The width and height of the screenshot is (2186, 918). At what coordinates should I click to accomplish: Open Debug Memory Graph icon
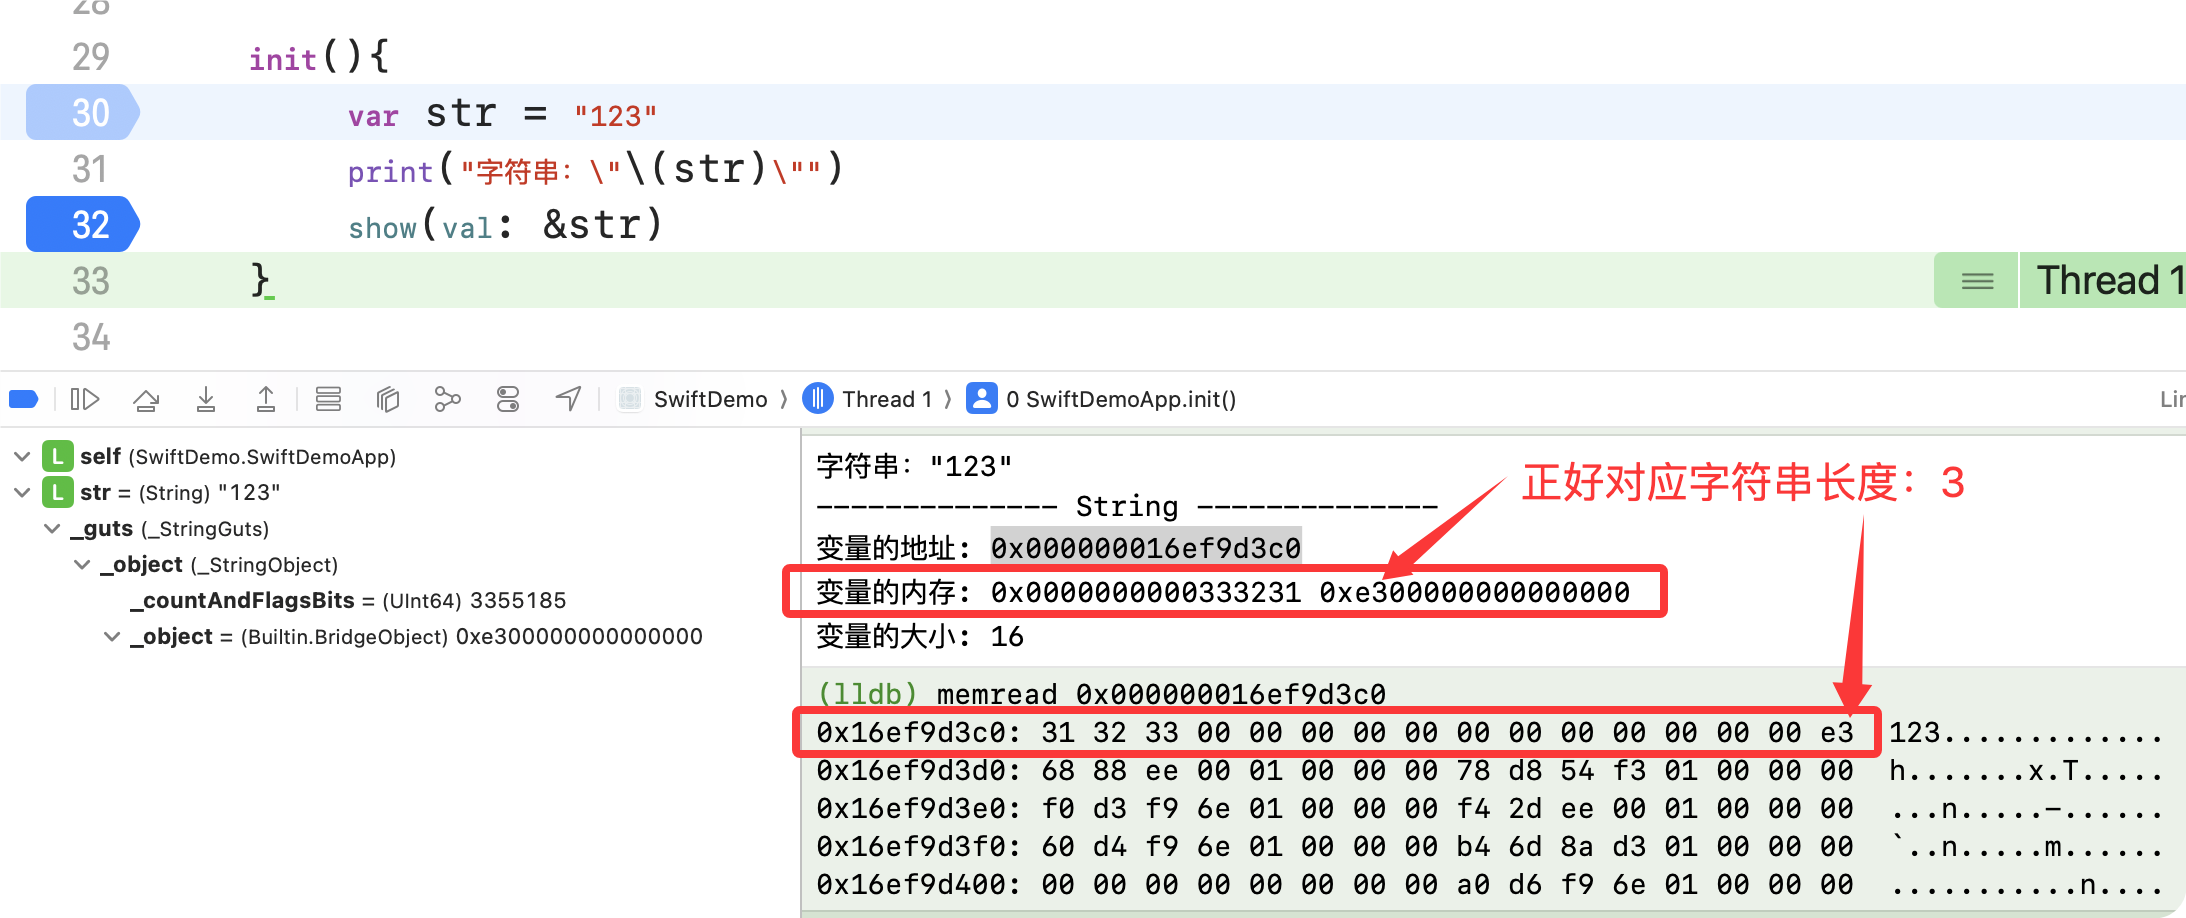(448, 399)
